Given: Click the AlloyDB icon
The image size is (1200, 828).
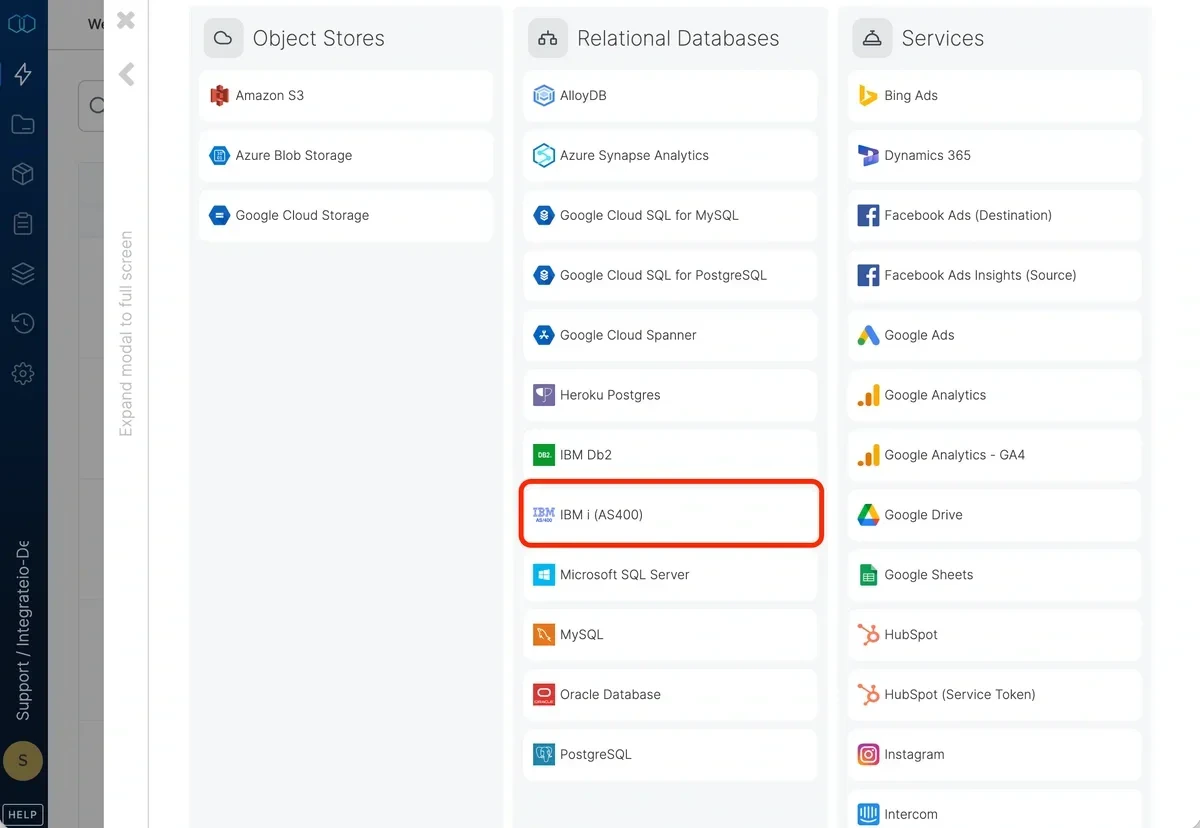Looking at the screenshot, I should coord(543,96).
